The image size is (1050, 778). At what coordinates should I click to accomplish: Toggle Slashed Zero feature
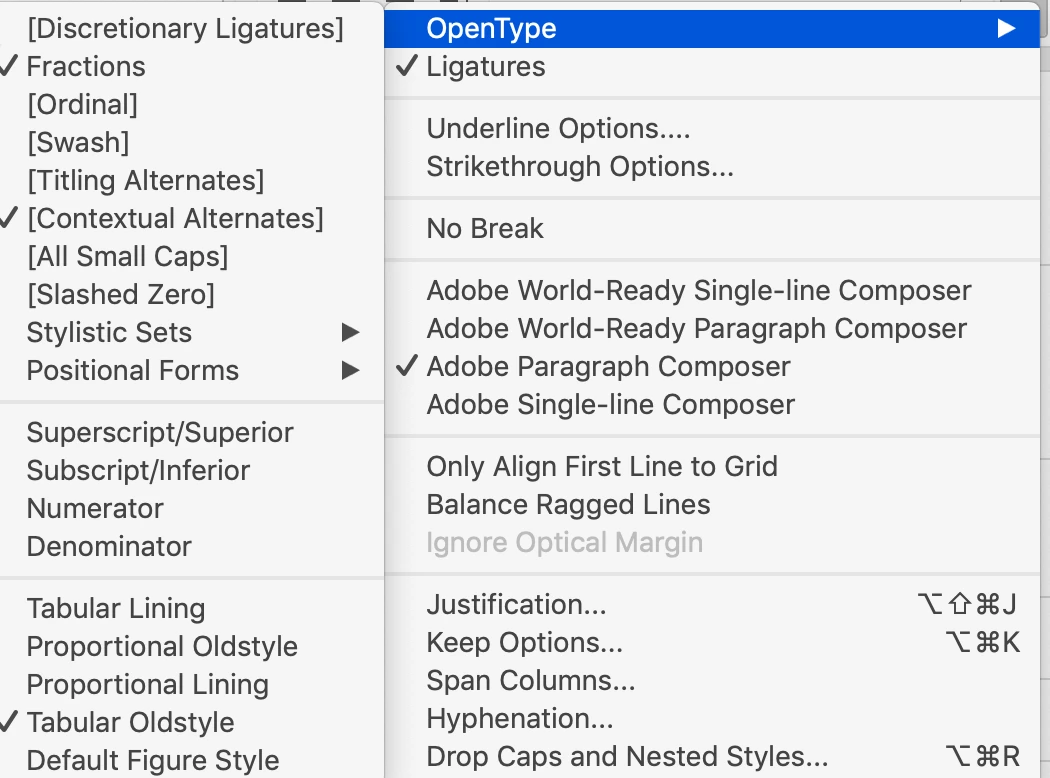coord(192,295)
